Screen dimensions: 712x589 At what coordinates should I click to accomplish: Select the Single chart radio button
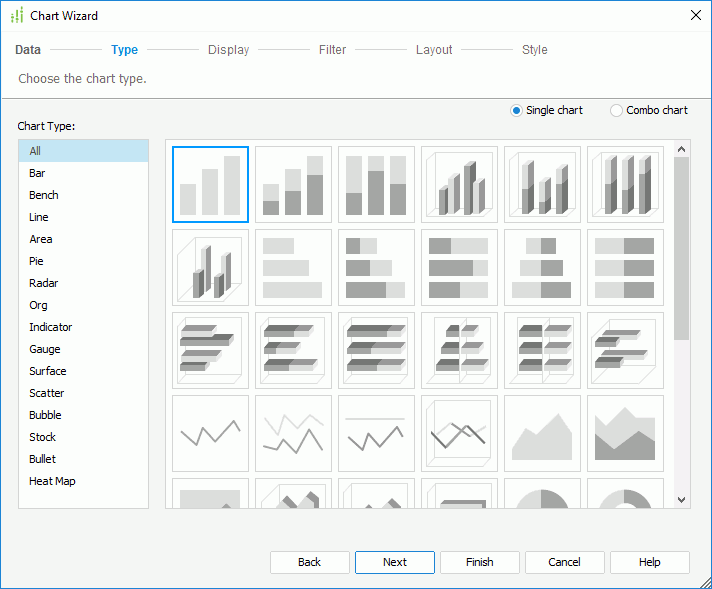[x=516, y=110]
